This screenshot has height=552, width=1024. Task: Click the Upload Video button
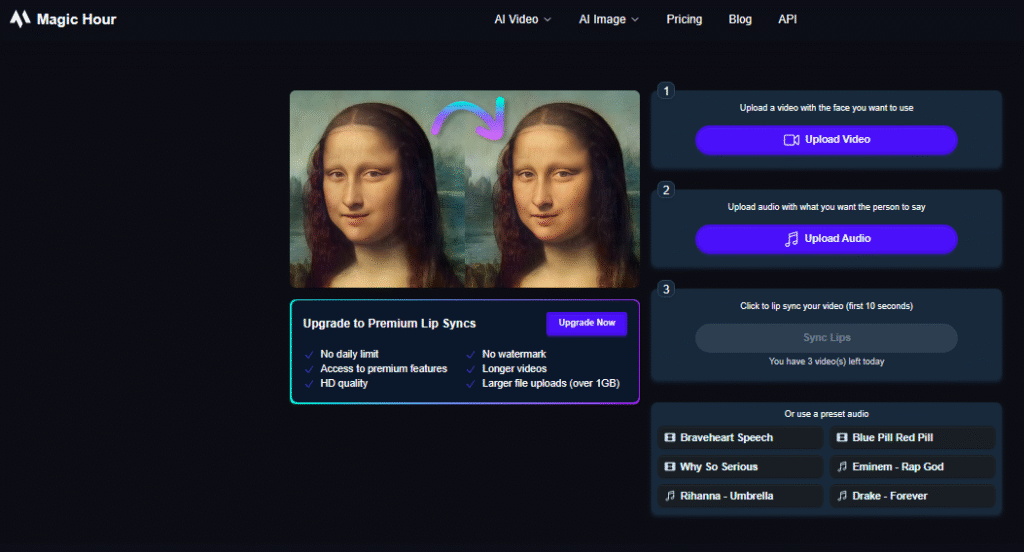click(x=826, y=140)
